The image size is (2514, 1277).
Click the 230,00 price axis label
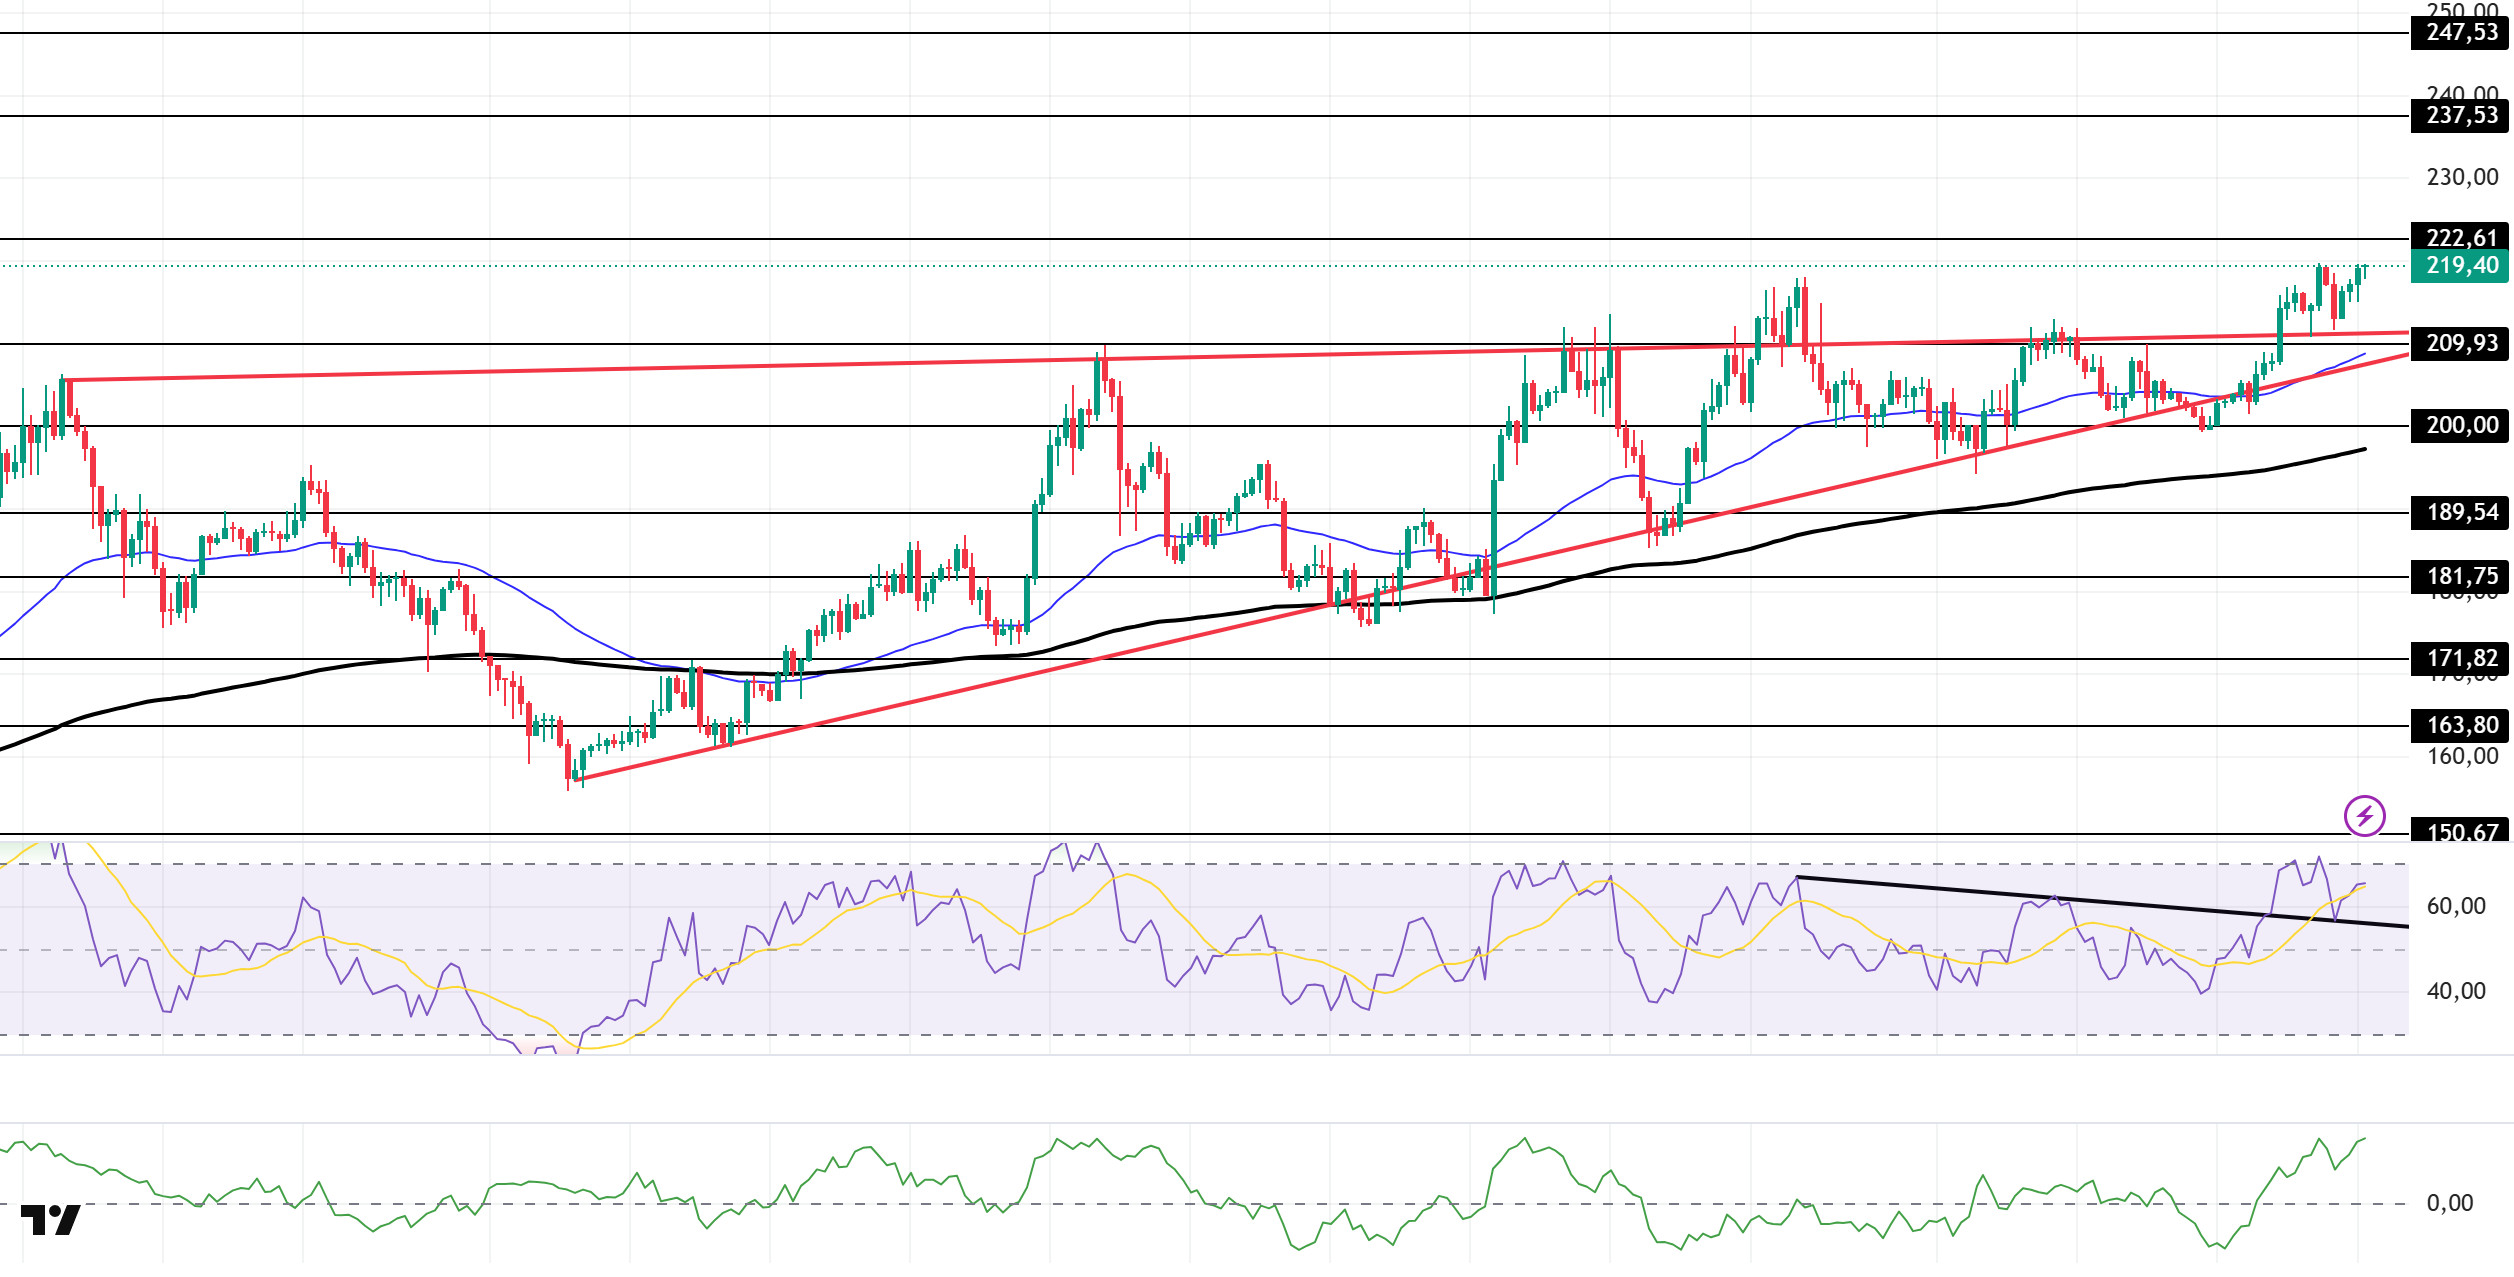[x=2462, y=178]
